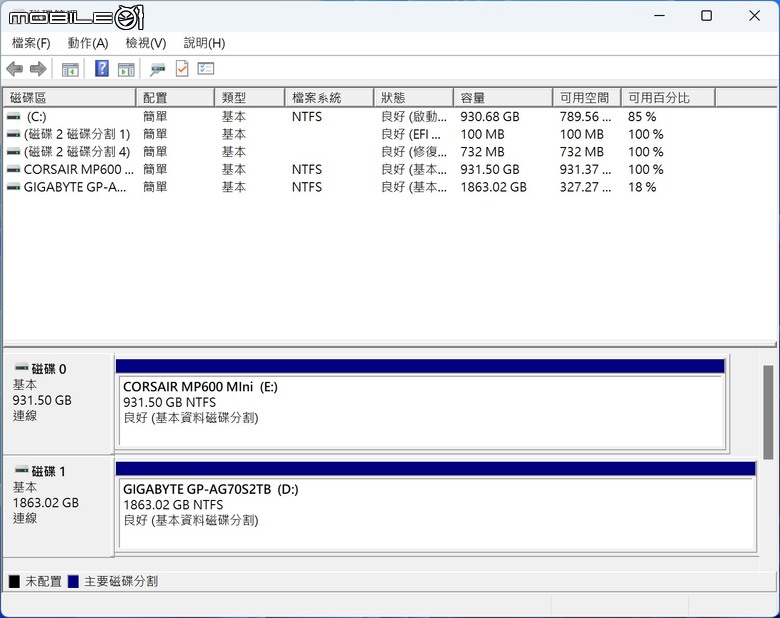
Task: Close the Disk Management window
Action: [754, 16]
